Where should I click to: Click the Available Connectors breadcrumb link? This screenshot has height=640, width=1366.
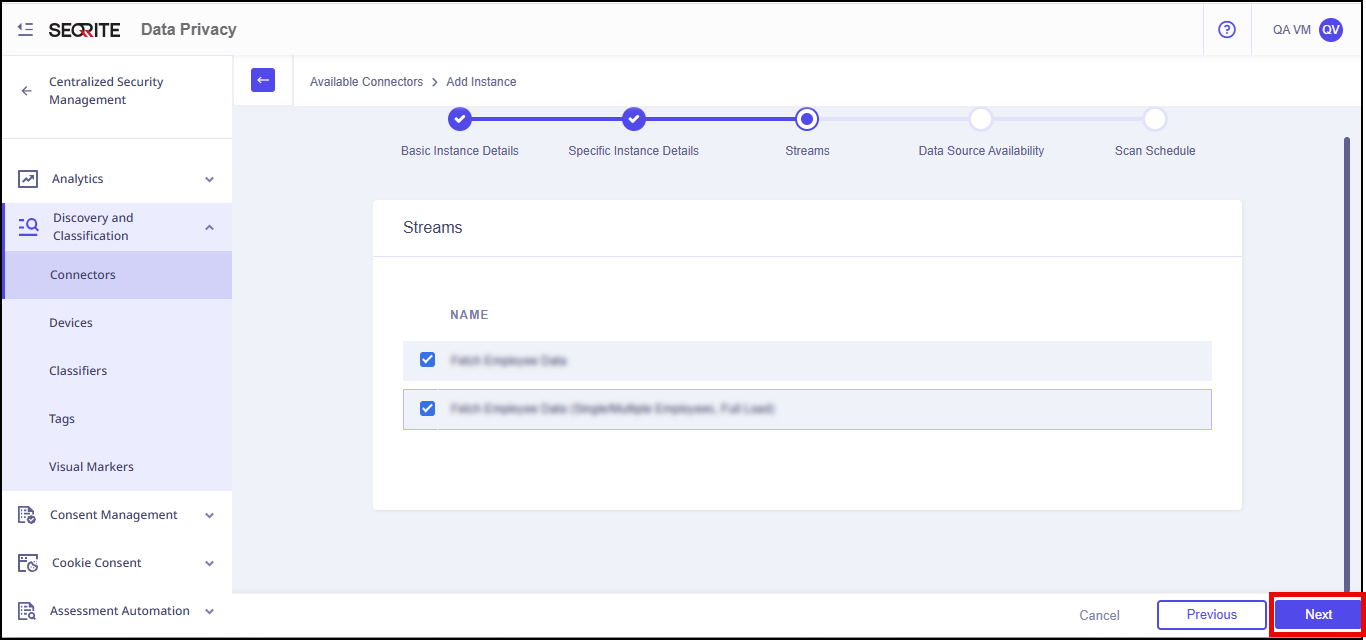click(366, 82)
